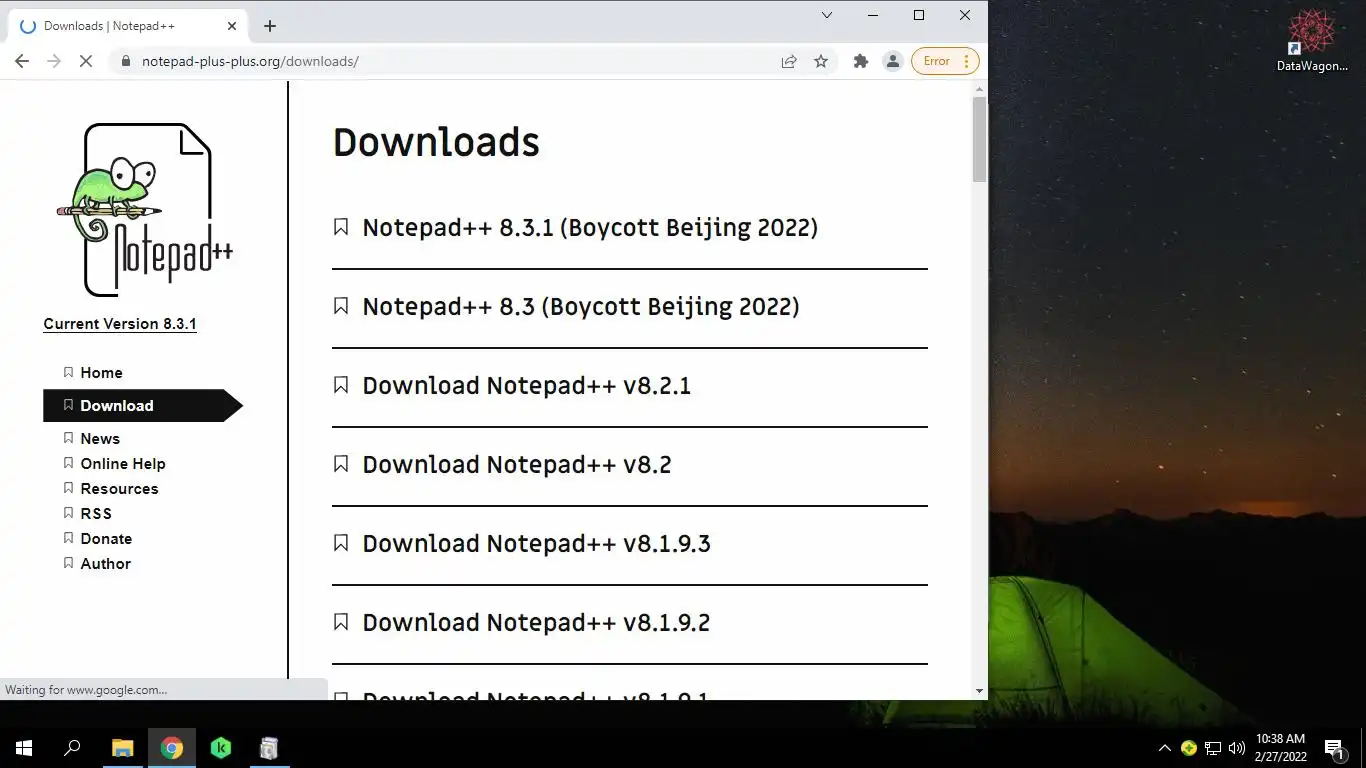Viewport: 1366px width, 768px height.
Task: Click the address bar URL
Action: (250, 61)
